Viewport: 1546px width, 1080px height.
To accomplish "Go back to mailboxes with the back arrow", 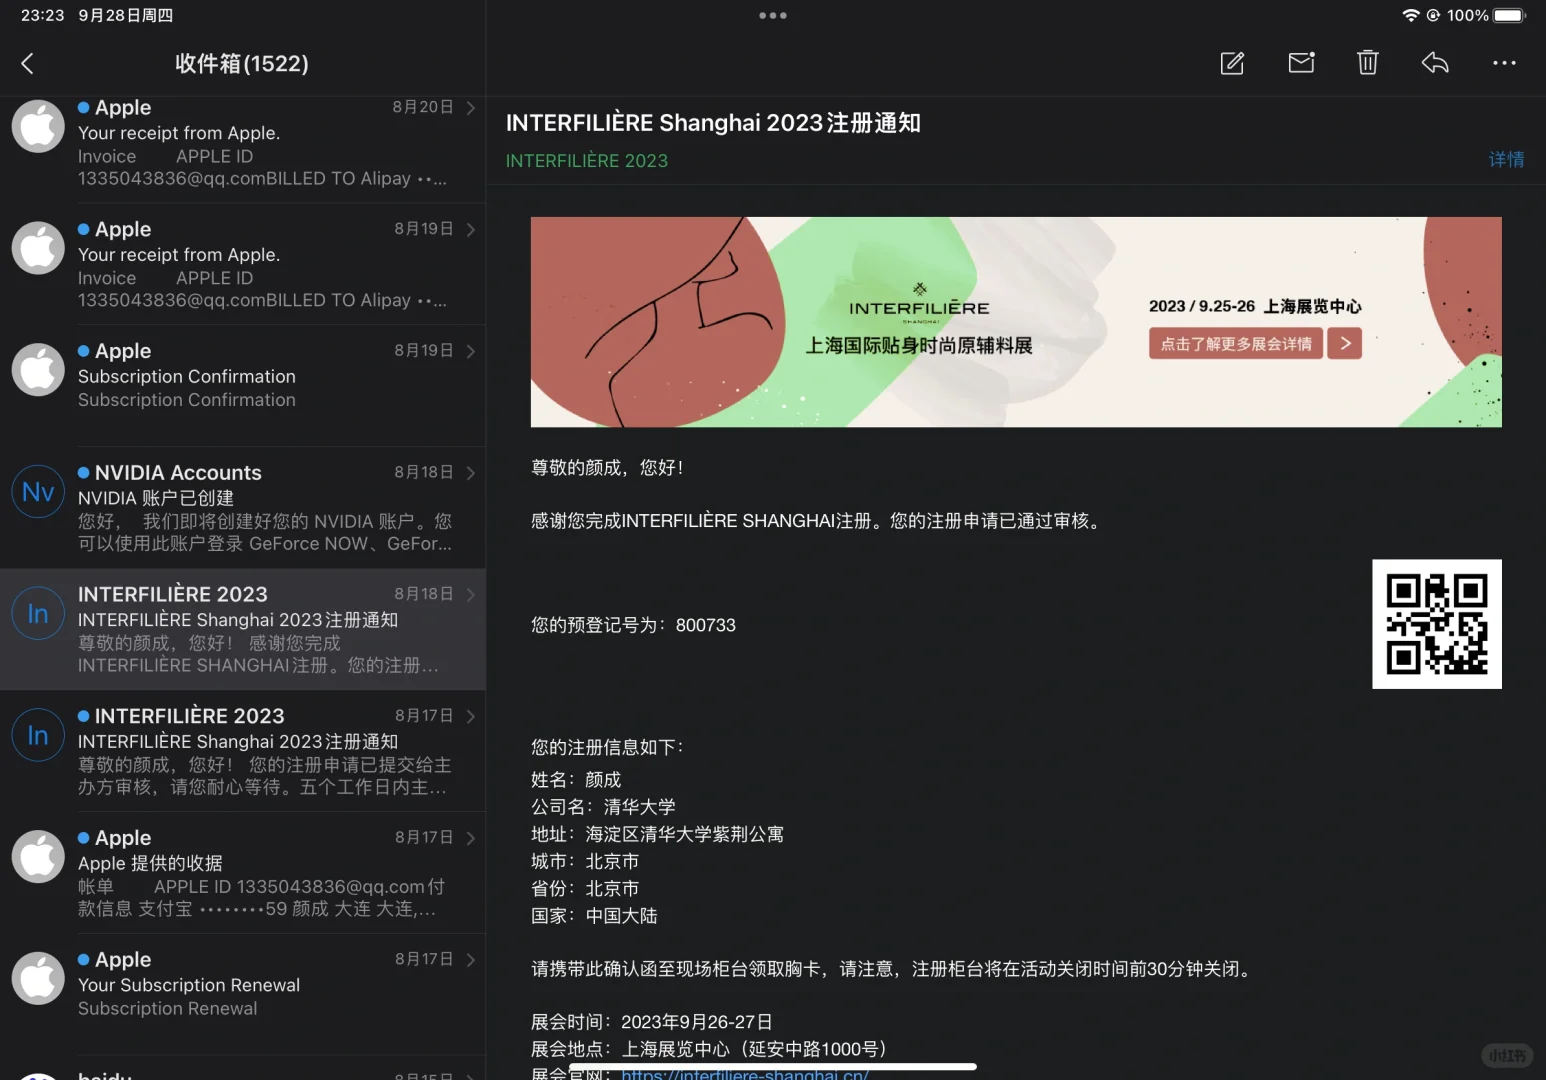I will tap(27, 63).
